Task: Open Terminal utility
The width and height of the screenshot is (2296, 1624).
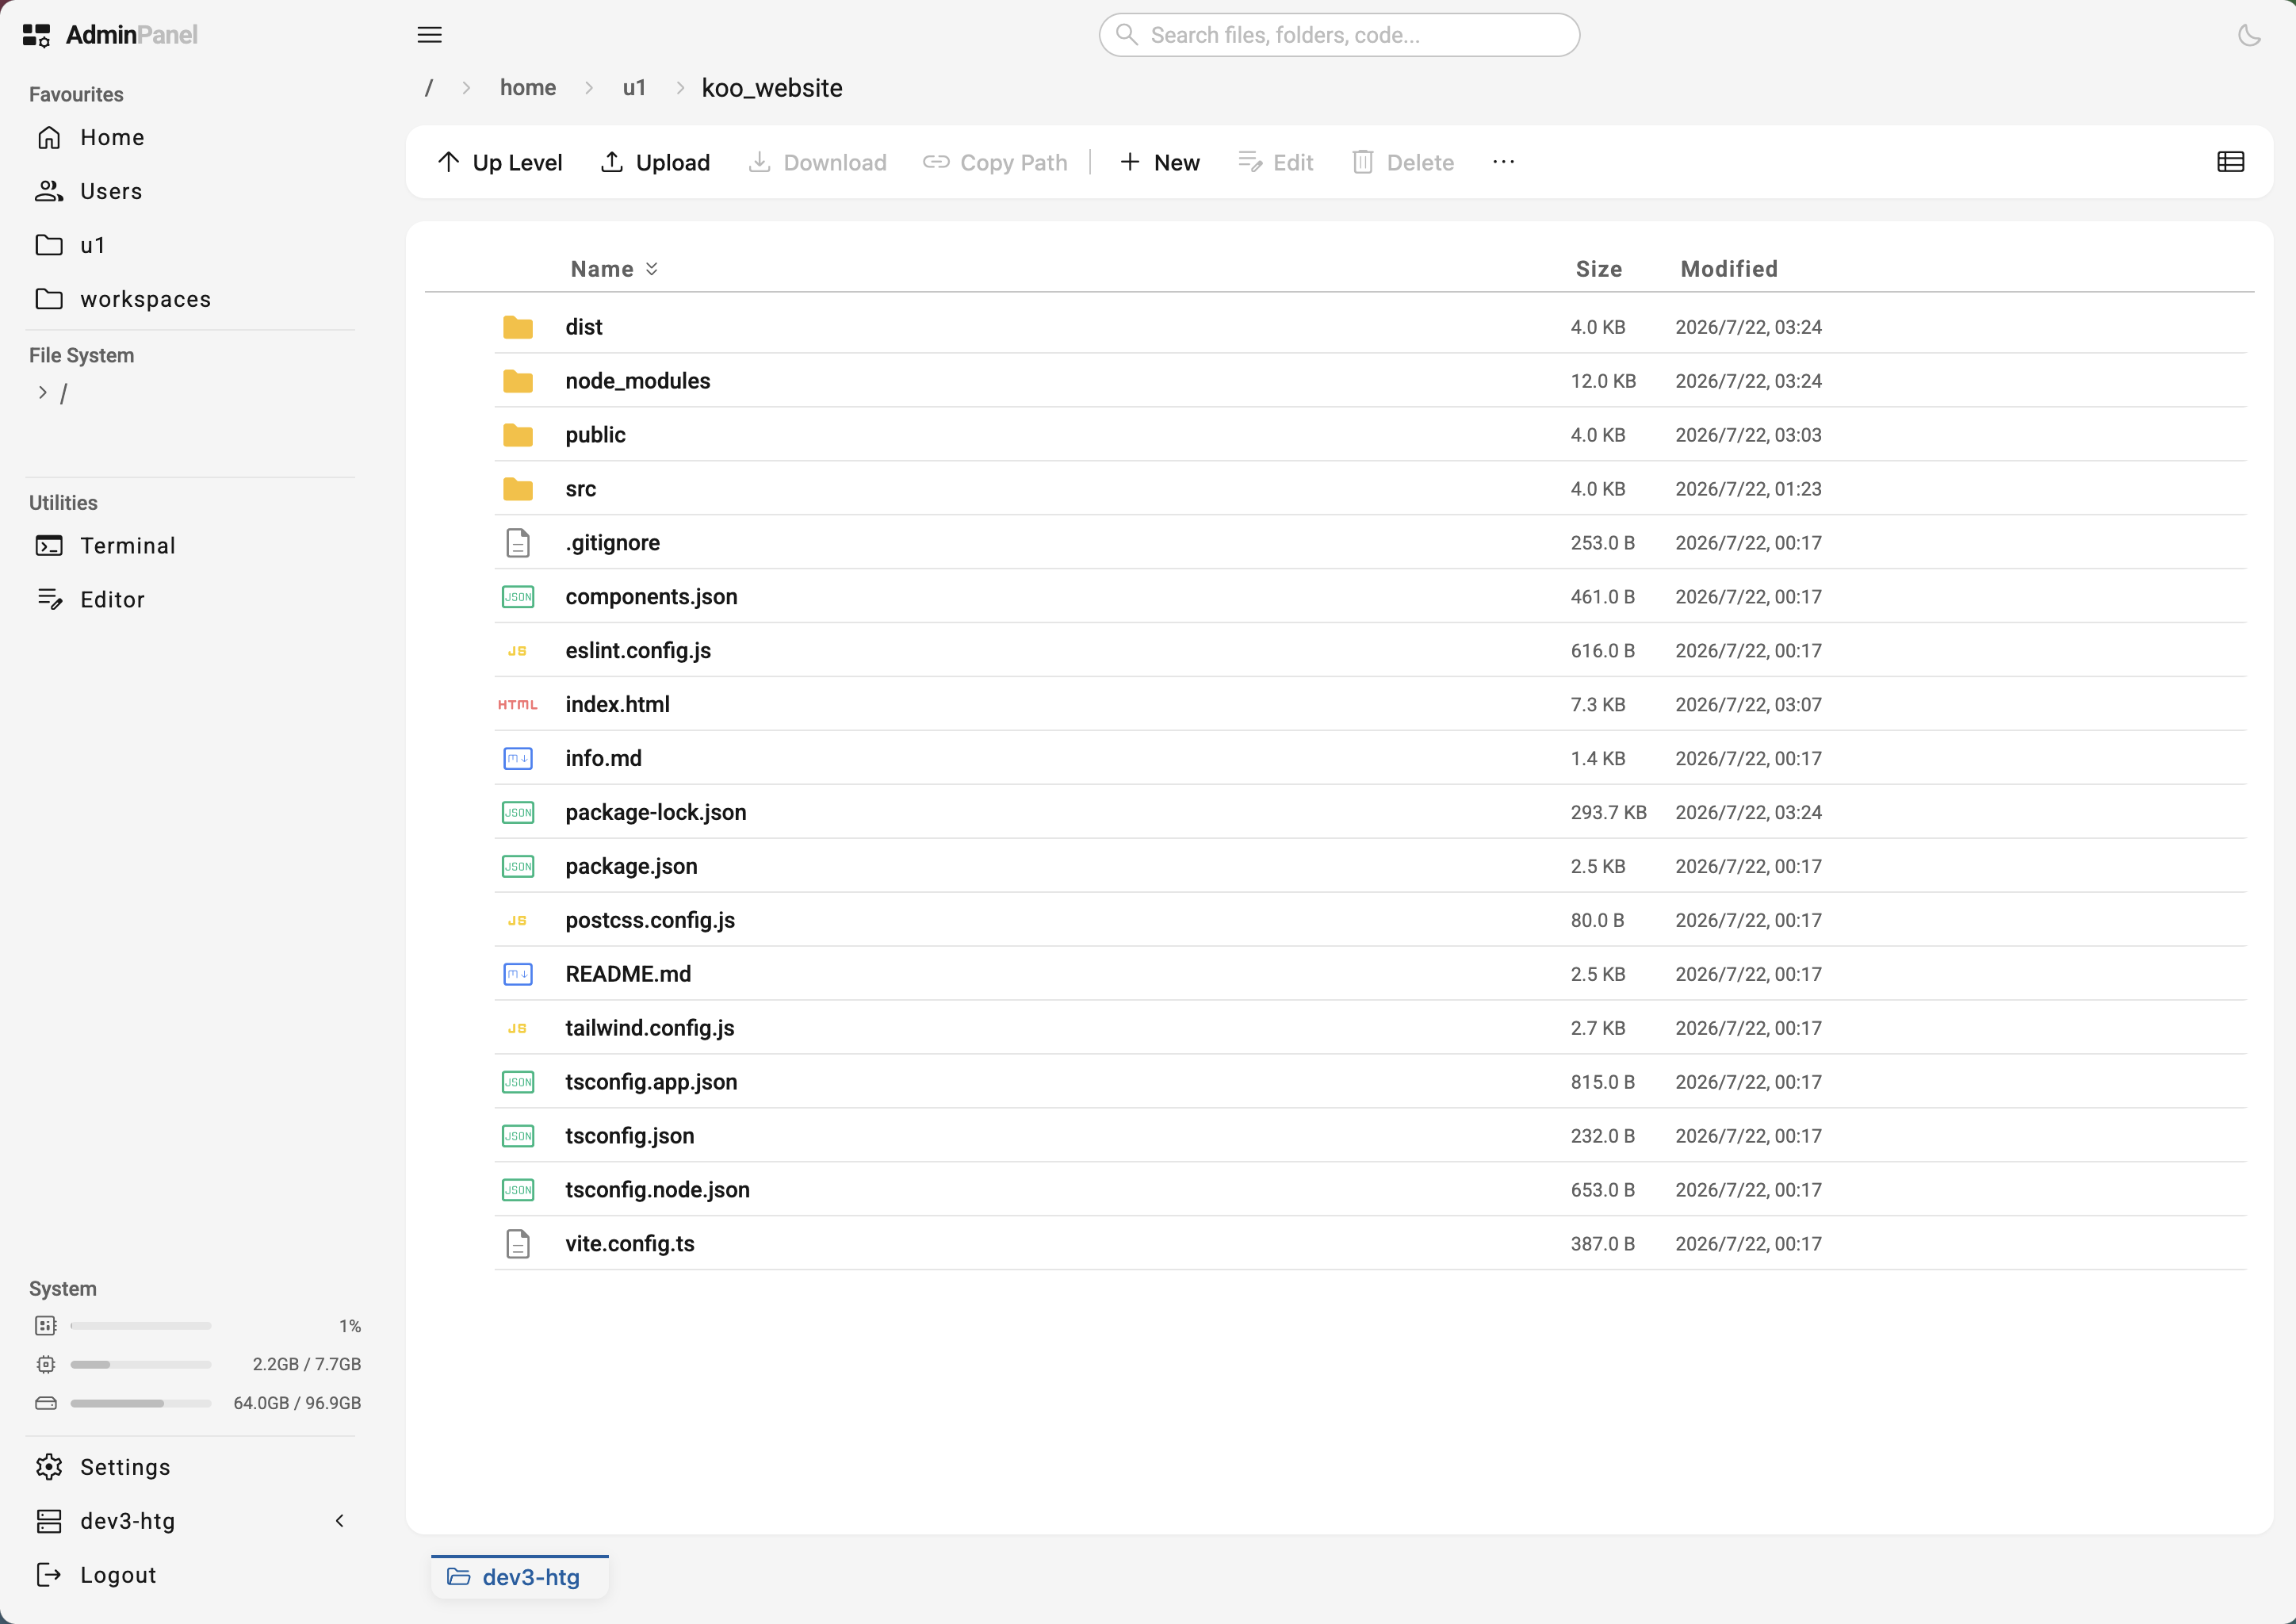Action: (x=190, y=545)
